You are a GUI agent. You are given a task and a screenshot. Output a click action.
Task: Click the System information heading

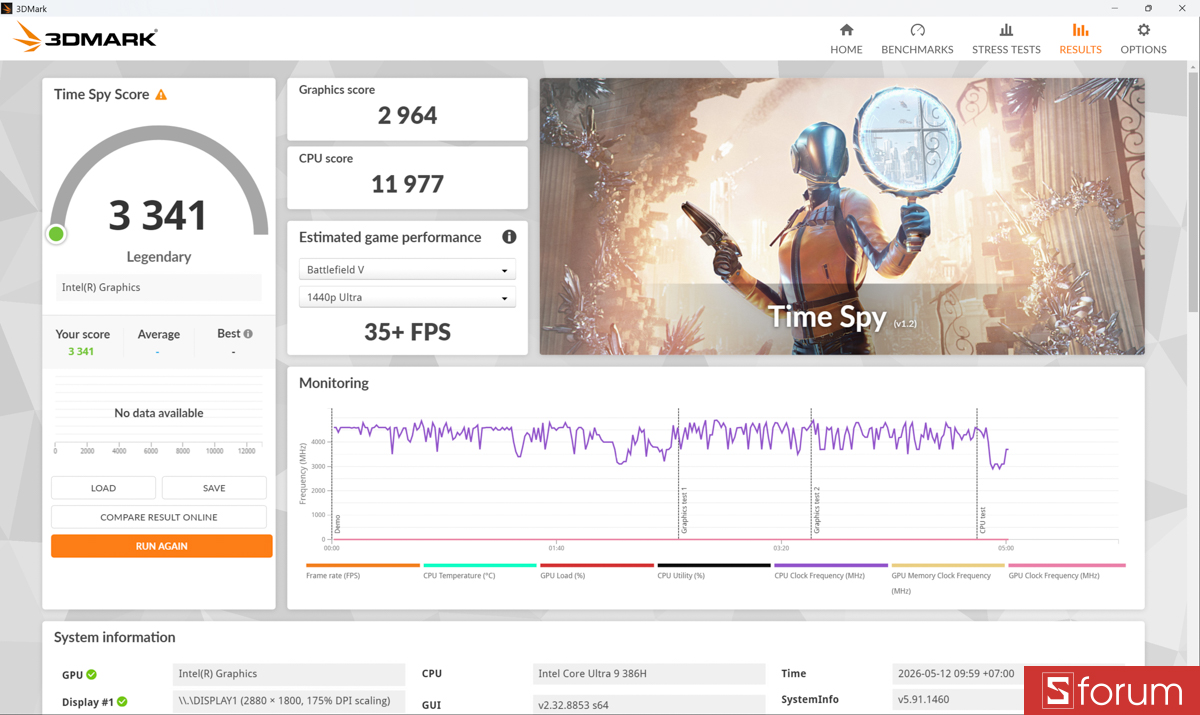[x=114, y=637]
